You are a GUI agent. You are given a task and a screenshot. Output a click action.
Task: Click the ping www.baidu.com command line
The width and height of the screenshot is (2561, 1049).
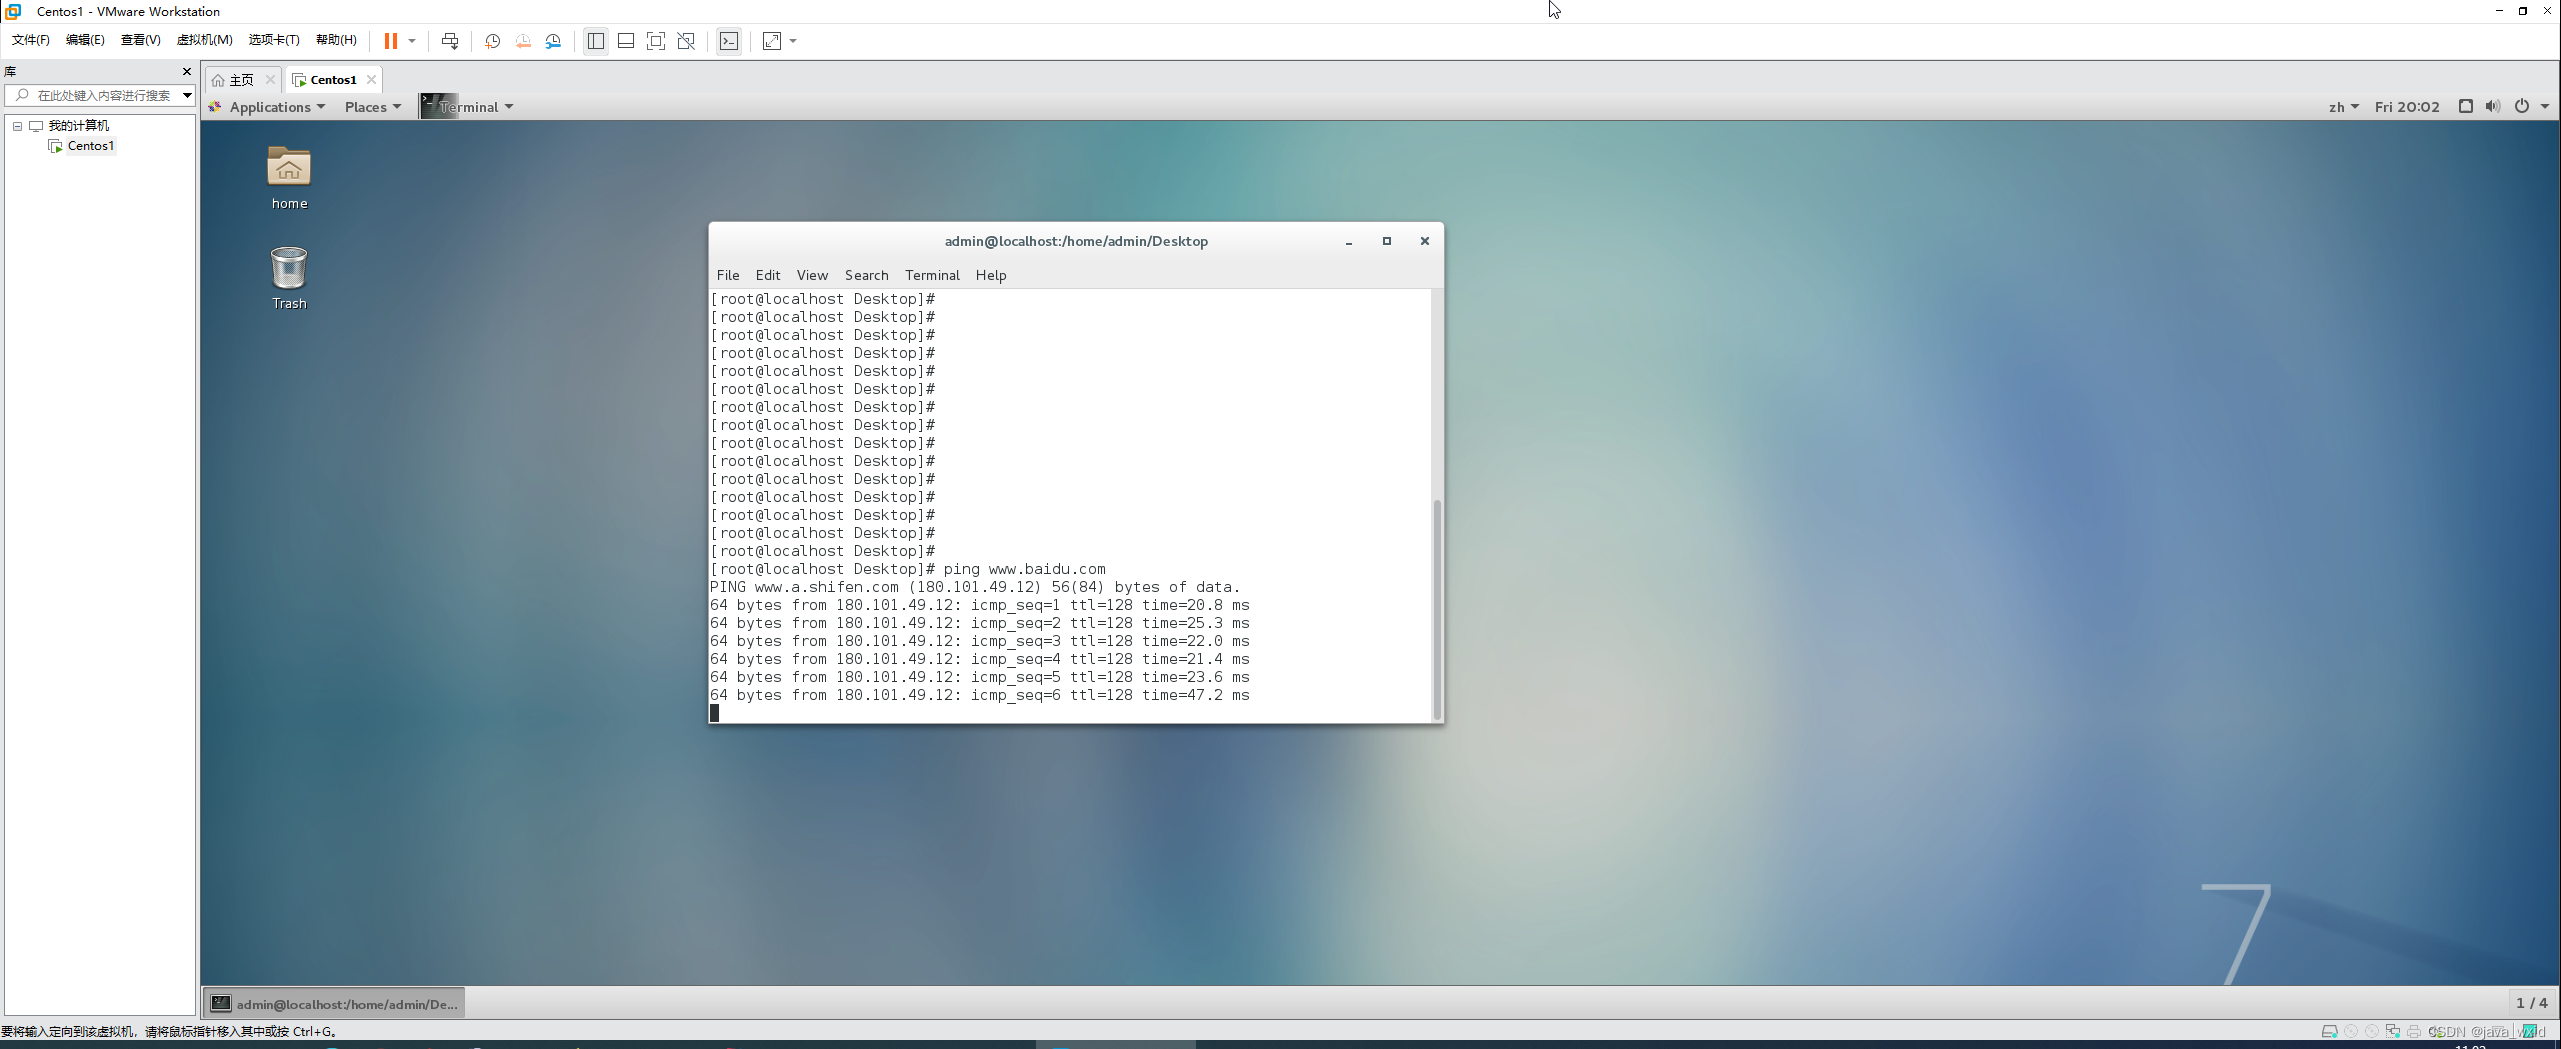908,569
